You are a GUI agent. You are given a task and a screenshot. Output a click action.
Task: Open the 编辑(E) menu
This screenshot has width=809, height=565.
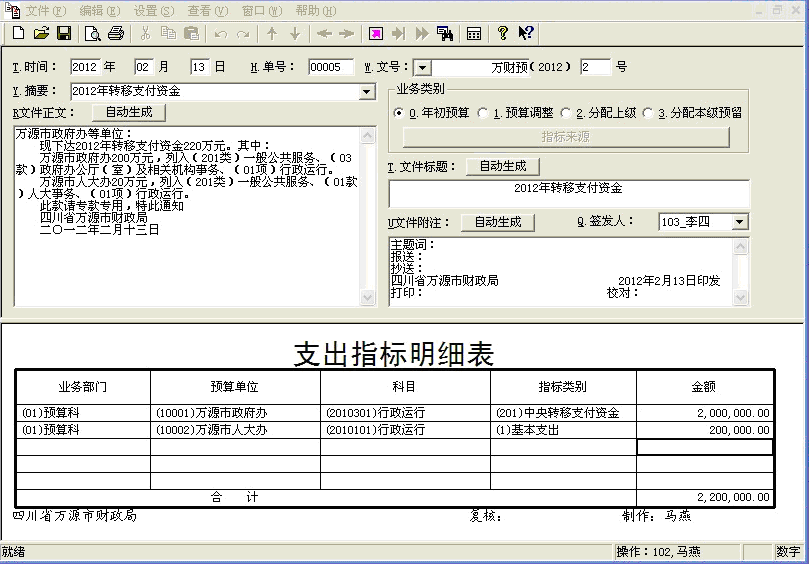coord(100,10)
